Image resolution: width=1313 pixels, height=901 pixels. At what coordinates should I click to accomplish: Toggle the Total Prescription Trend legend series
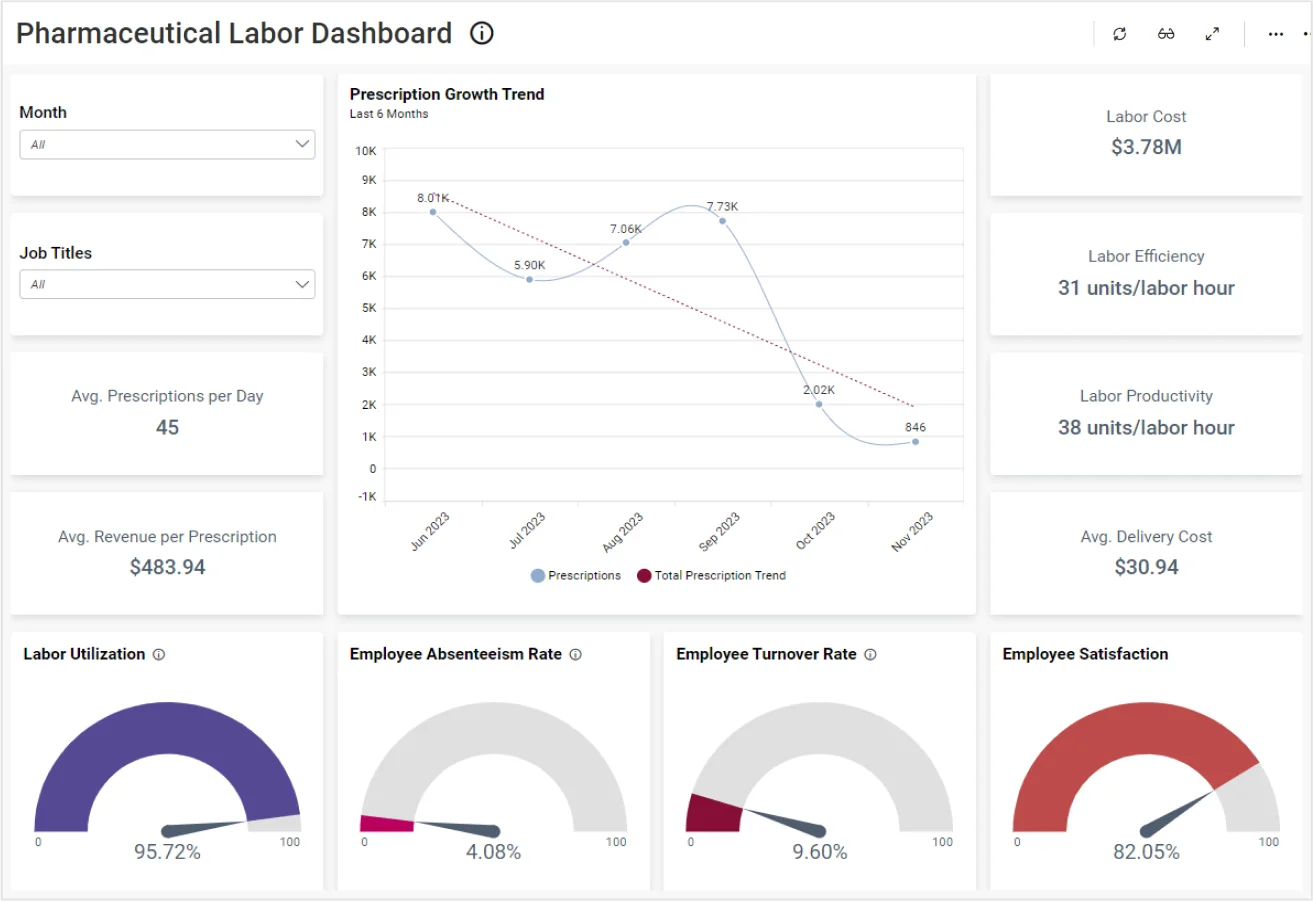[711, 576]
